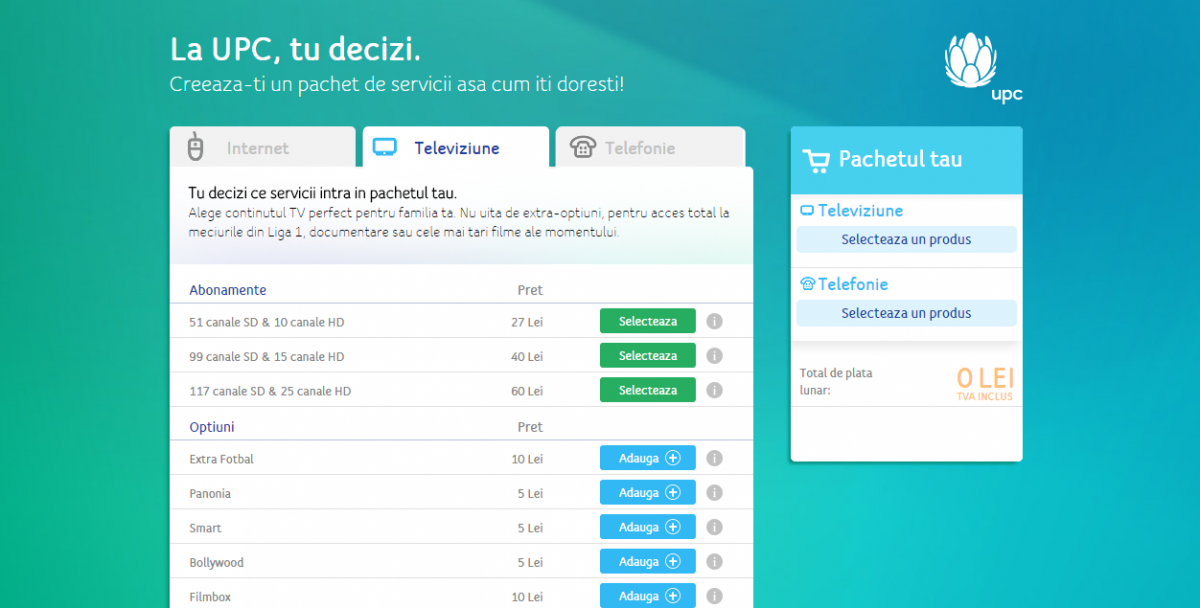Click the TV icon on Televiziune tab
This screenshot has width=1200, height=608.
tap(385, 148)
